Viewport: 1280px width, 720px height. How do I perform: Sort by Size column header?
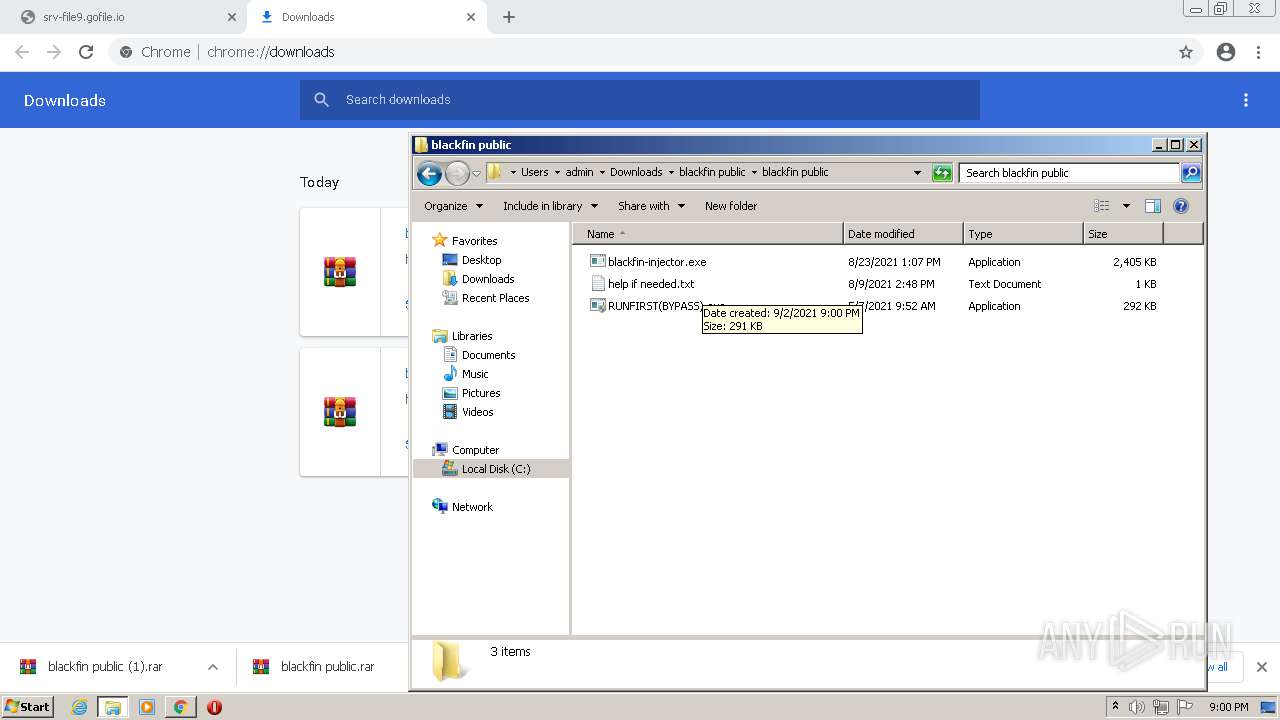[x=1123, y=234]
